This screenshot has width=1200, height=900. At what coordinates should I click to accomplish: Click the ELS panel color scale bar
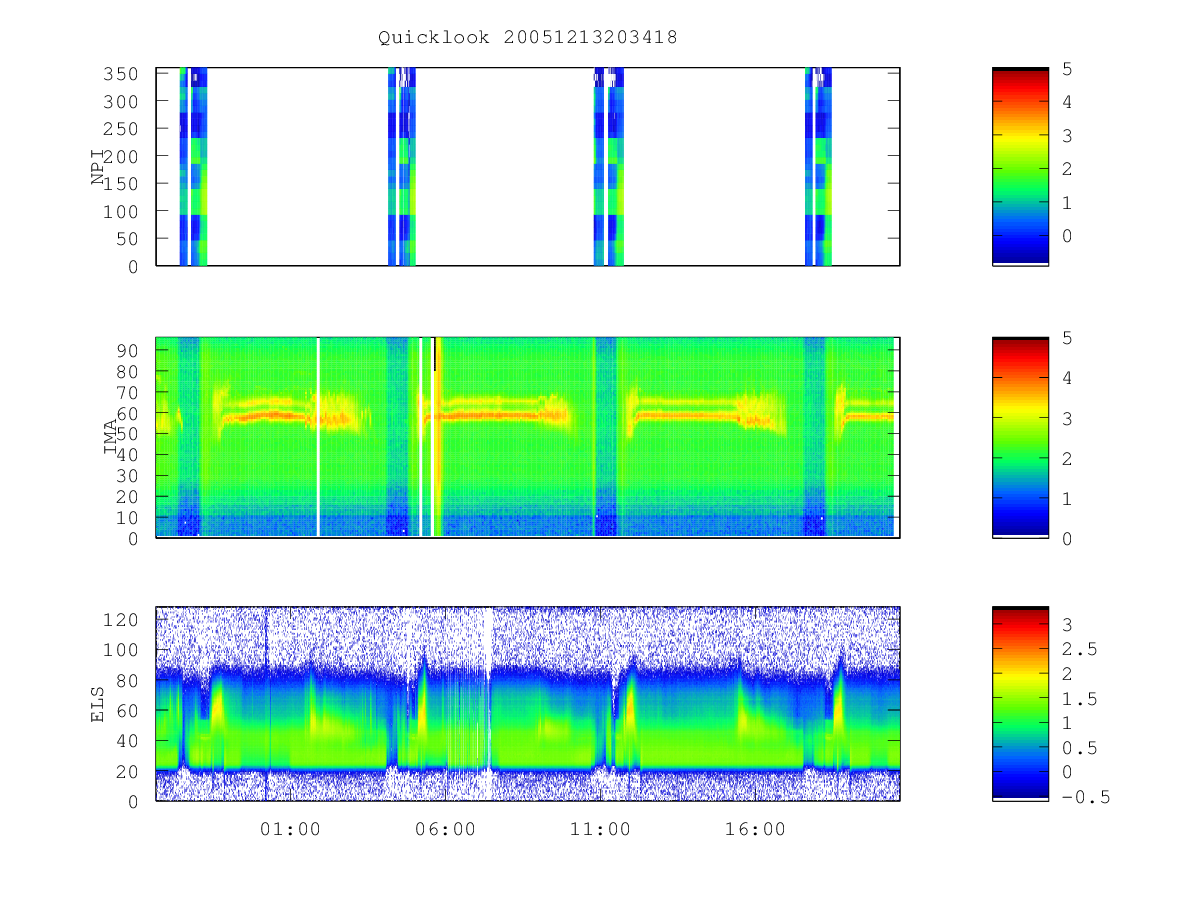pyautogui.click(x=1020, y=703)
